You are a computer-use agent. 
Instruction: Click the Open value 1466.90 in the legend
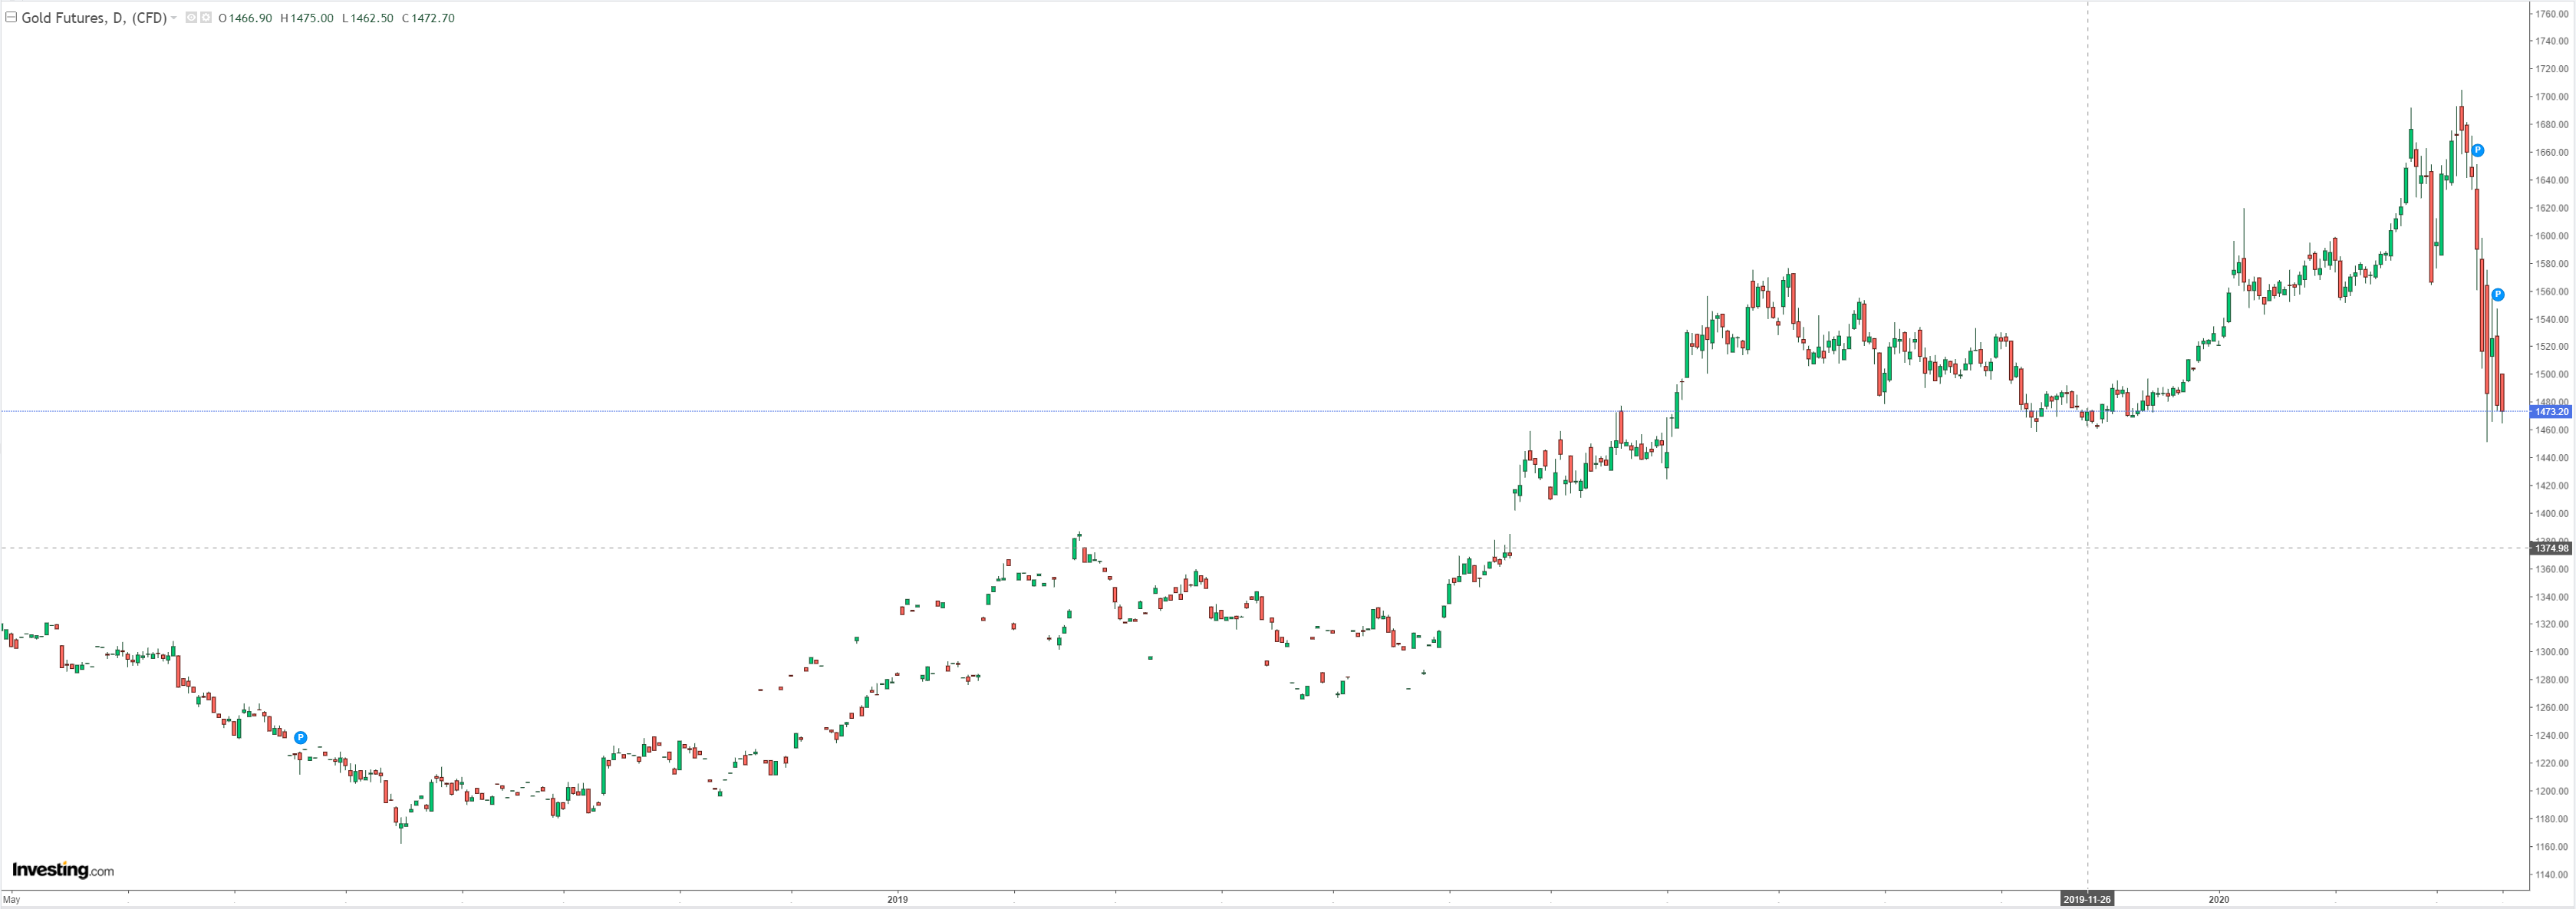(x=250, y=18)
